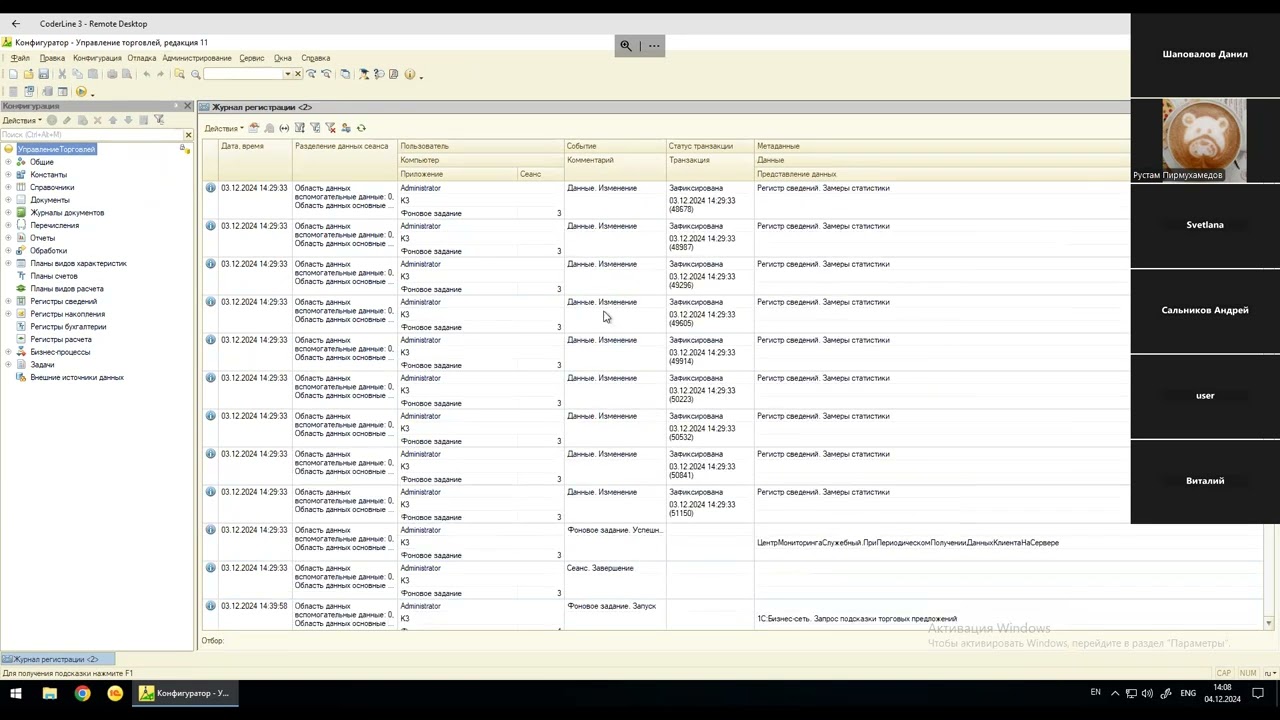This screenshot has width=1280, height=720.
Task: Click the add icon in Конфигурация panel
Action: (52, 120)
